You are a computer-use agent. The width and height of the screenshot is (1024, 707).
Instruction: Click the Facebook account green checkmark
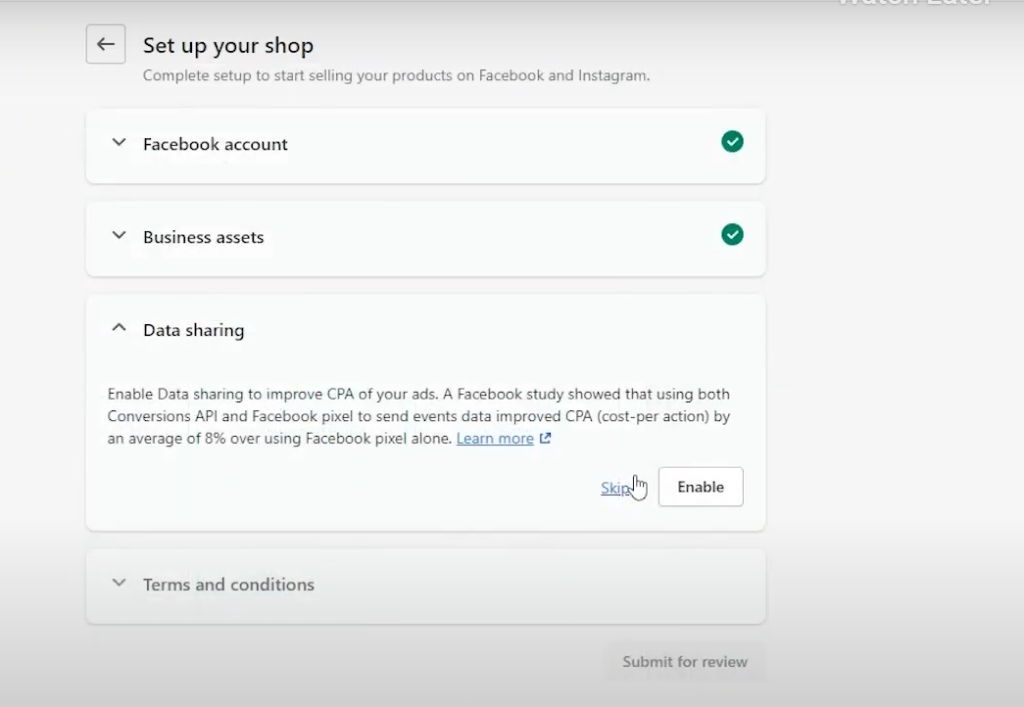pos(732,142)
